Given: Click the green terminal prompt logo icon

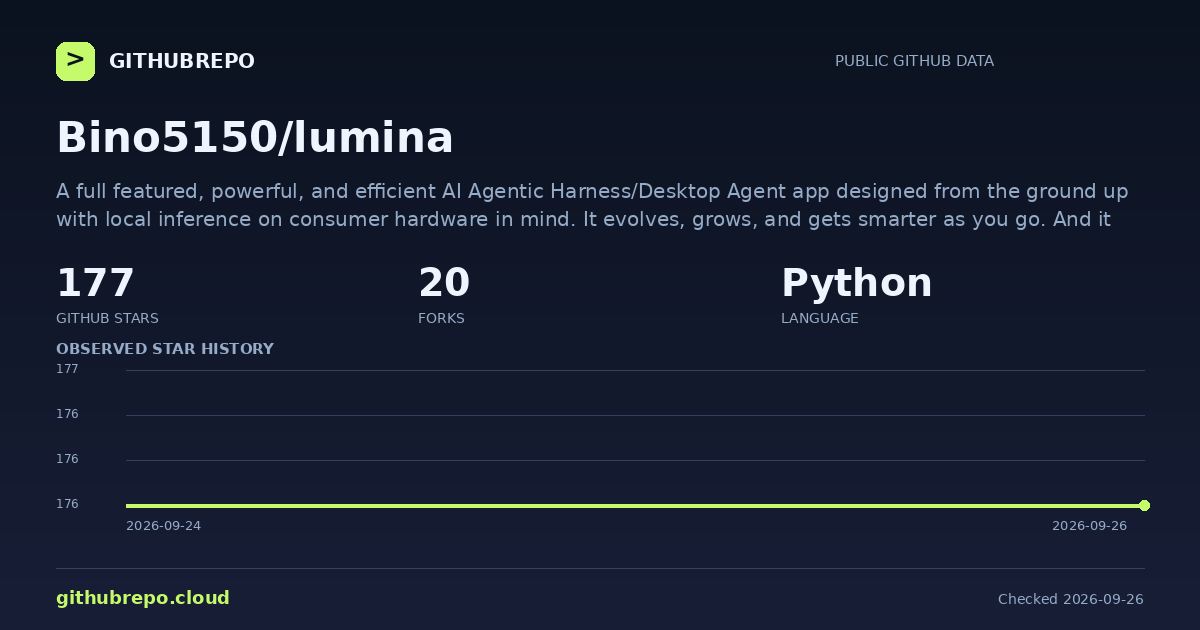Looking at the screenshot, I should coord(75,61).
